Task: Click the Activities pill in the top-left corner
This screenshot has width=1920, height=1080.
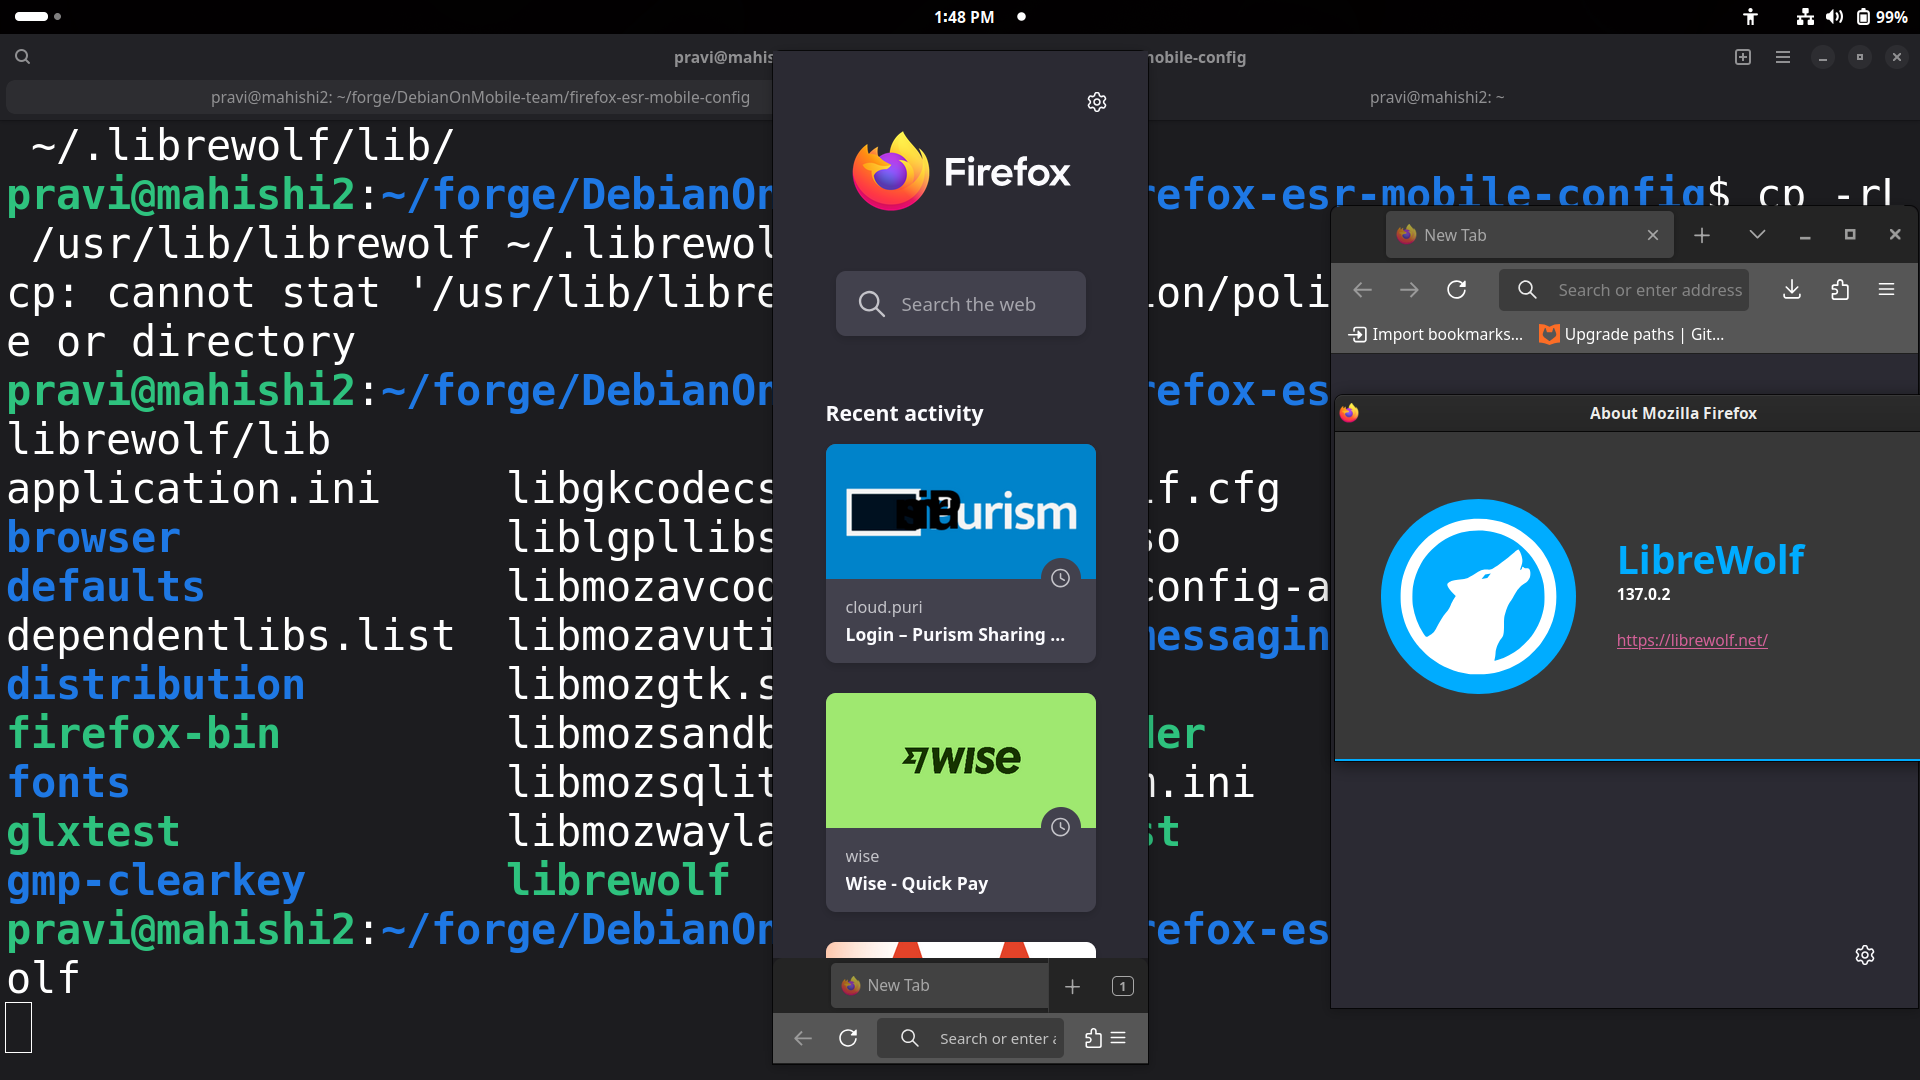Action: (37, 17)
